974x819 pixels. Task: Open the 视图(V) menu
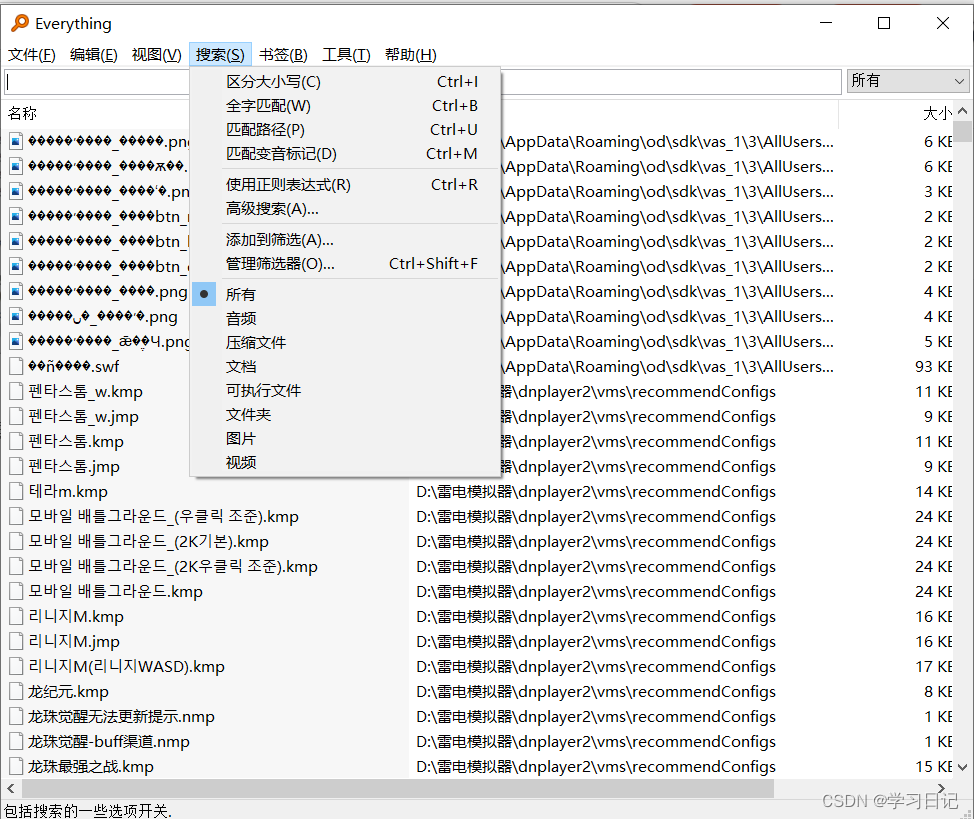(x=157, y=55)
